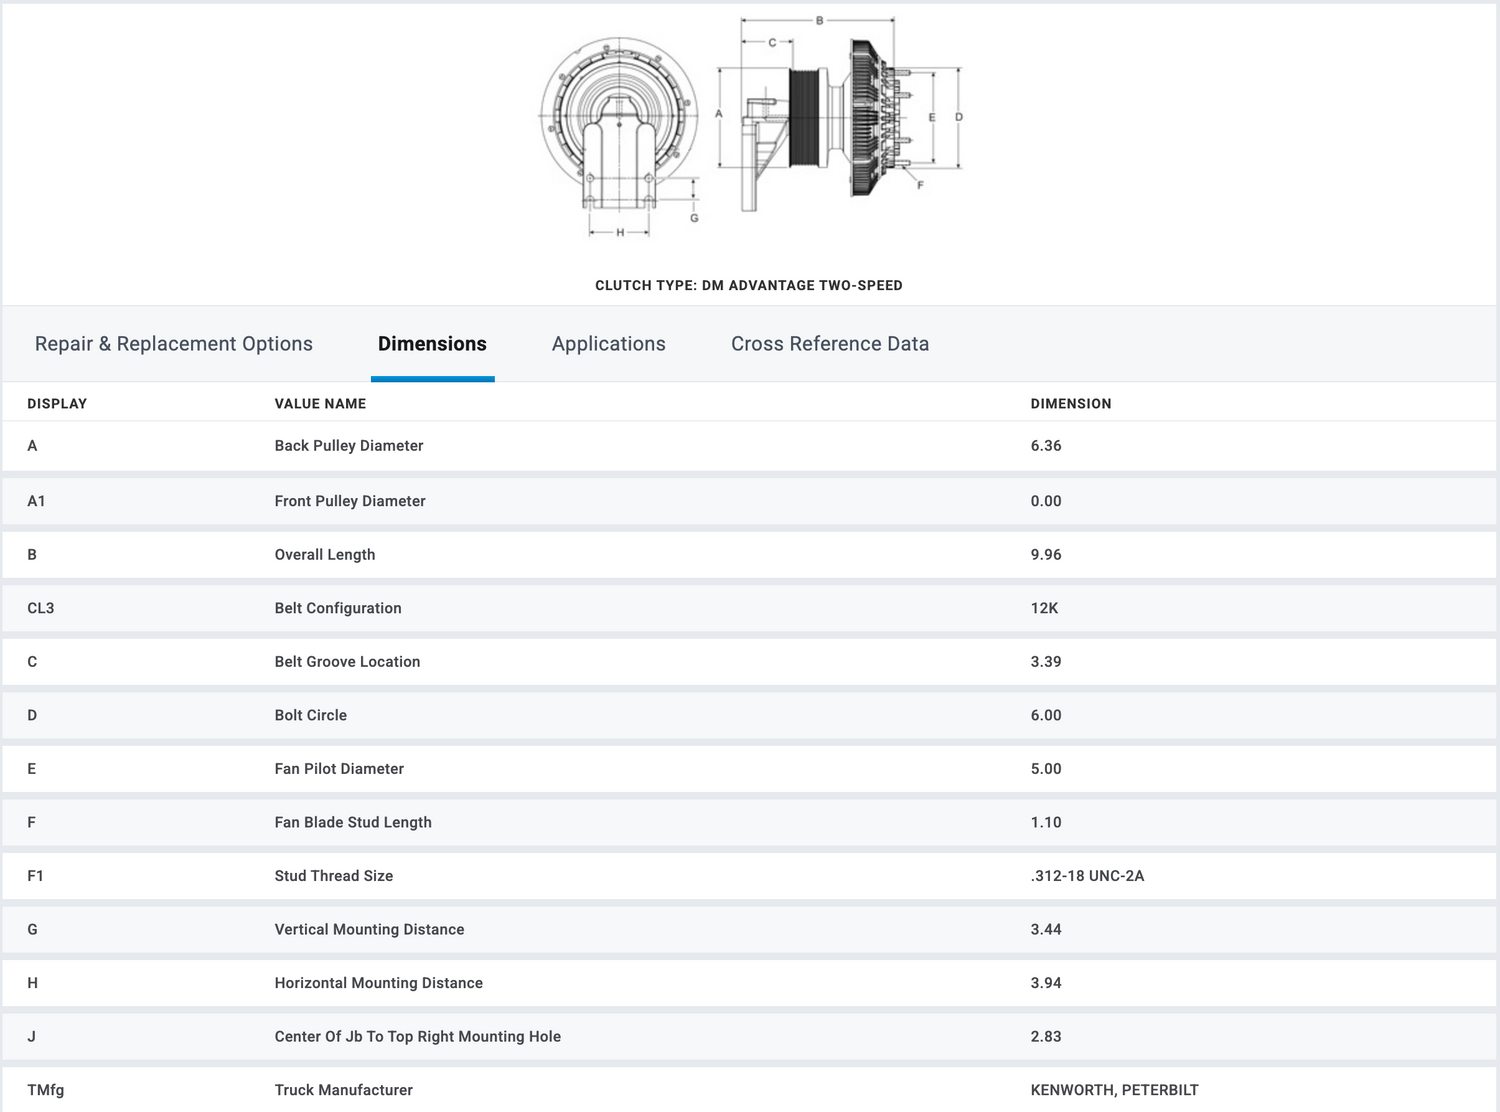Viewport: 1500px width, 1112px height.
Task: Open the Repair & Replacement Options tab
Action: [x=173, y=344]
